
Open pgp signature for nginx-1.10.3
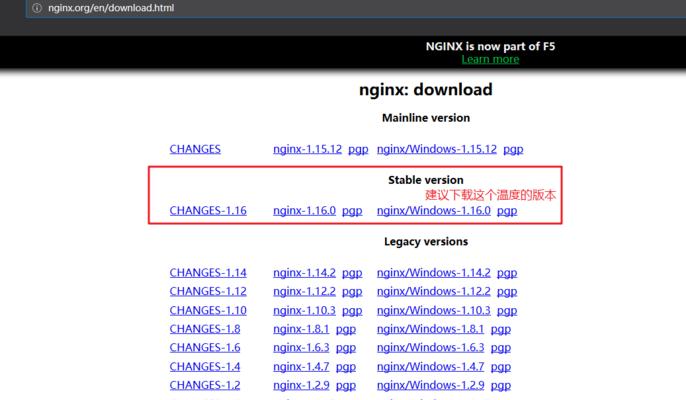[352, 311]
